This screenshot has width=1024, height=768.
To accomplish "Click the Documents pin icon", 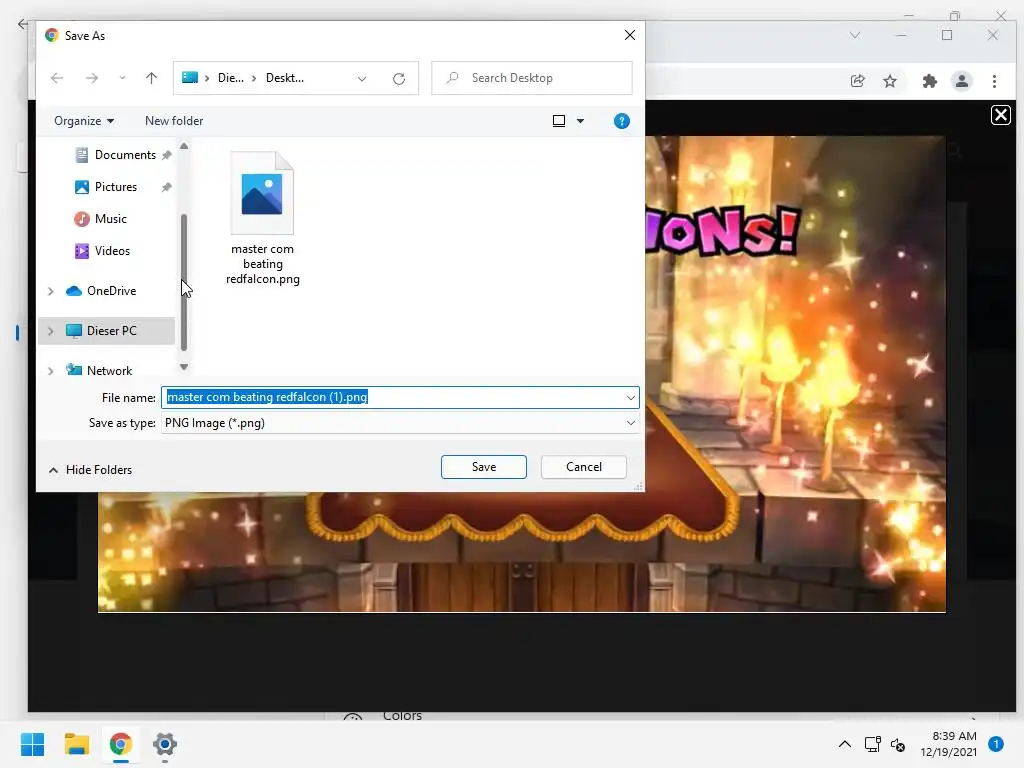I will pos(167,155).
